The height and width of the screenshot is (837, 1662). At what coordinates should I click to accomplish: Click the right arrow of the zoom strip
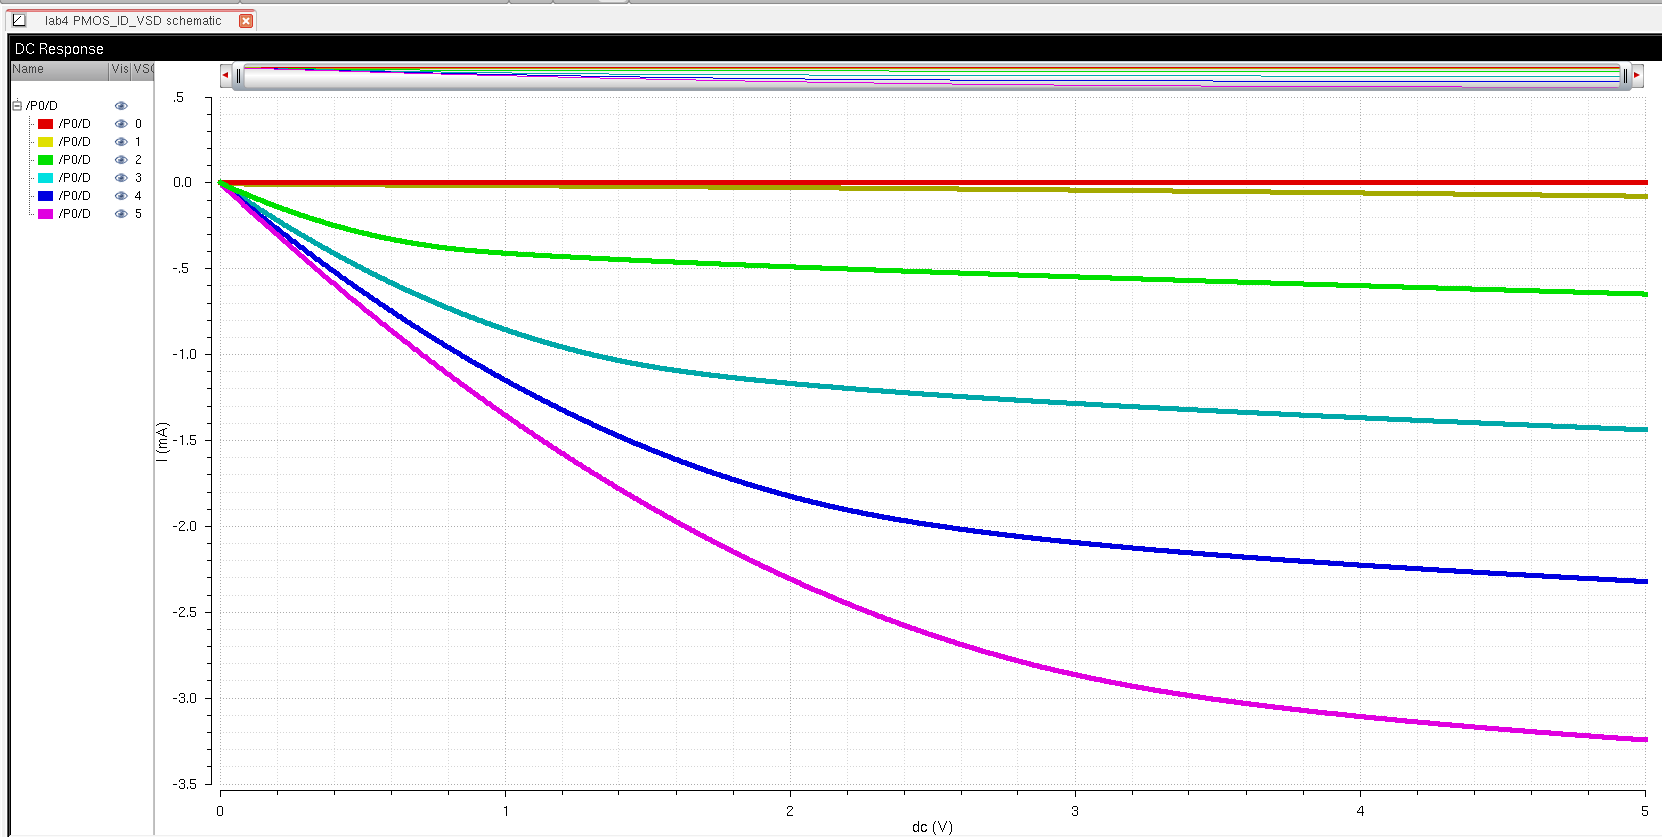click(x=1637, y=75)
